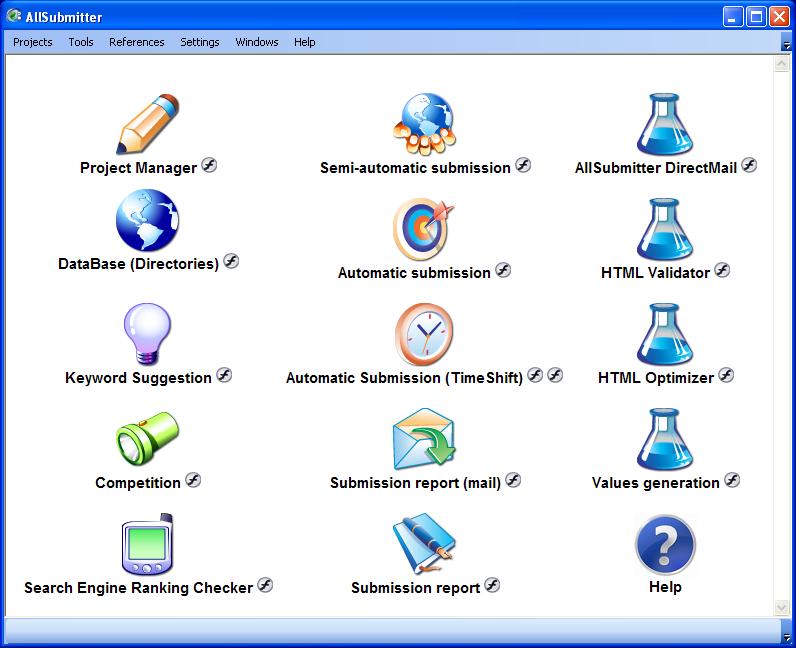Open the References menu
Image resolution: width=796 pixels, height=648 pixels.
coord(137,42)
